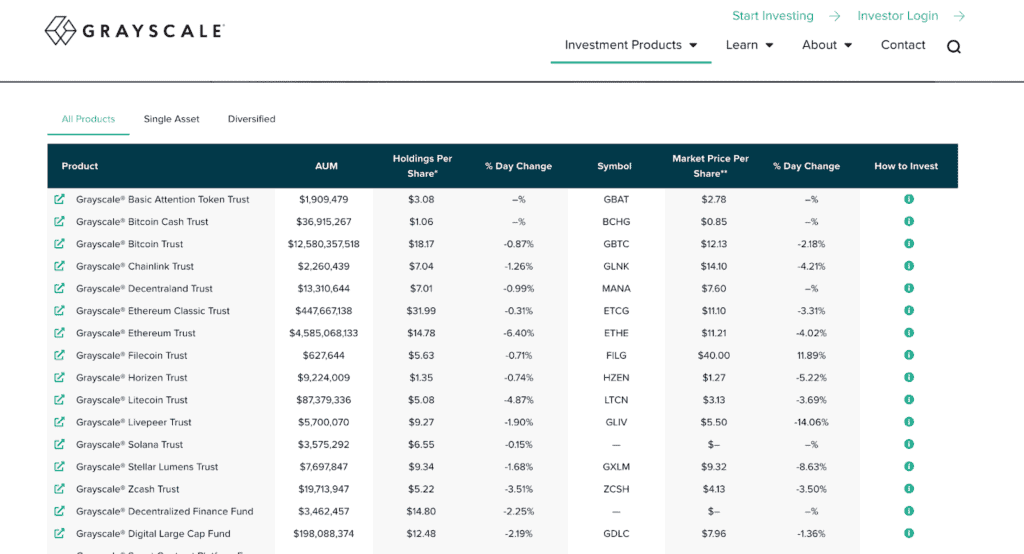
Task: Open the Contact page
Action: pyautogui.click(x=903, y=45)
